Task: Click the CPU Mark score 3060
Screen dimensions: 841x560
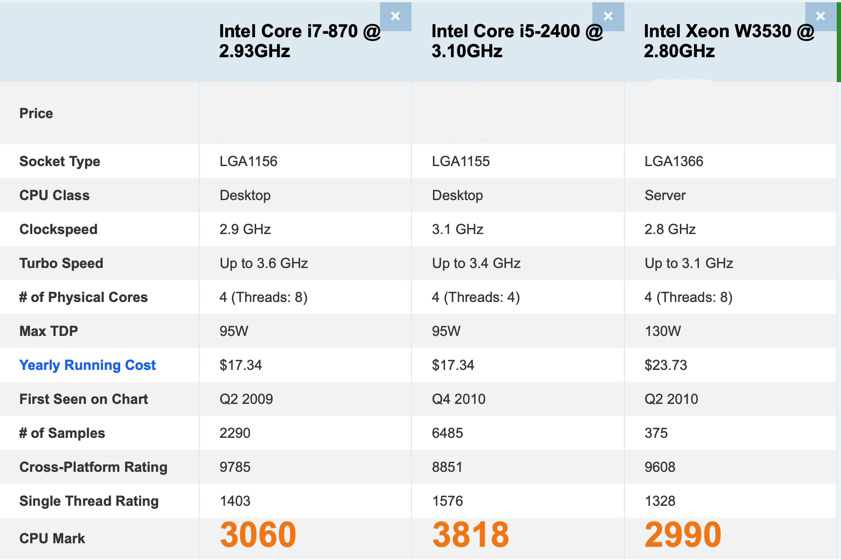Action: (258, 535)
